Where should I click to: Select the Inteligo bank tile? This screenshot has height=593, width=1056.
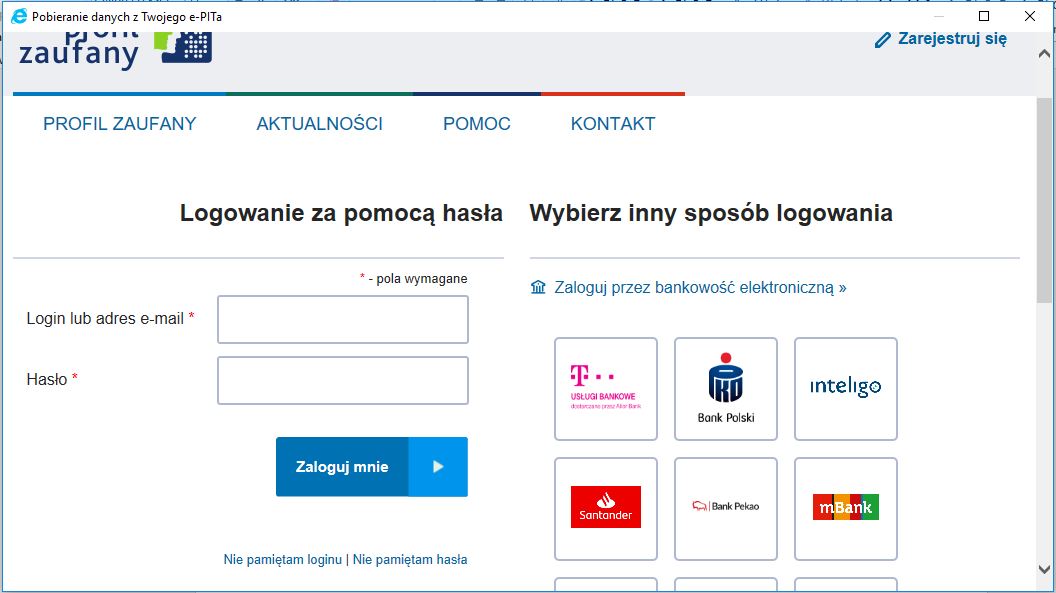(x=845, y=389)
